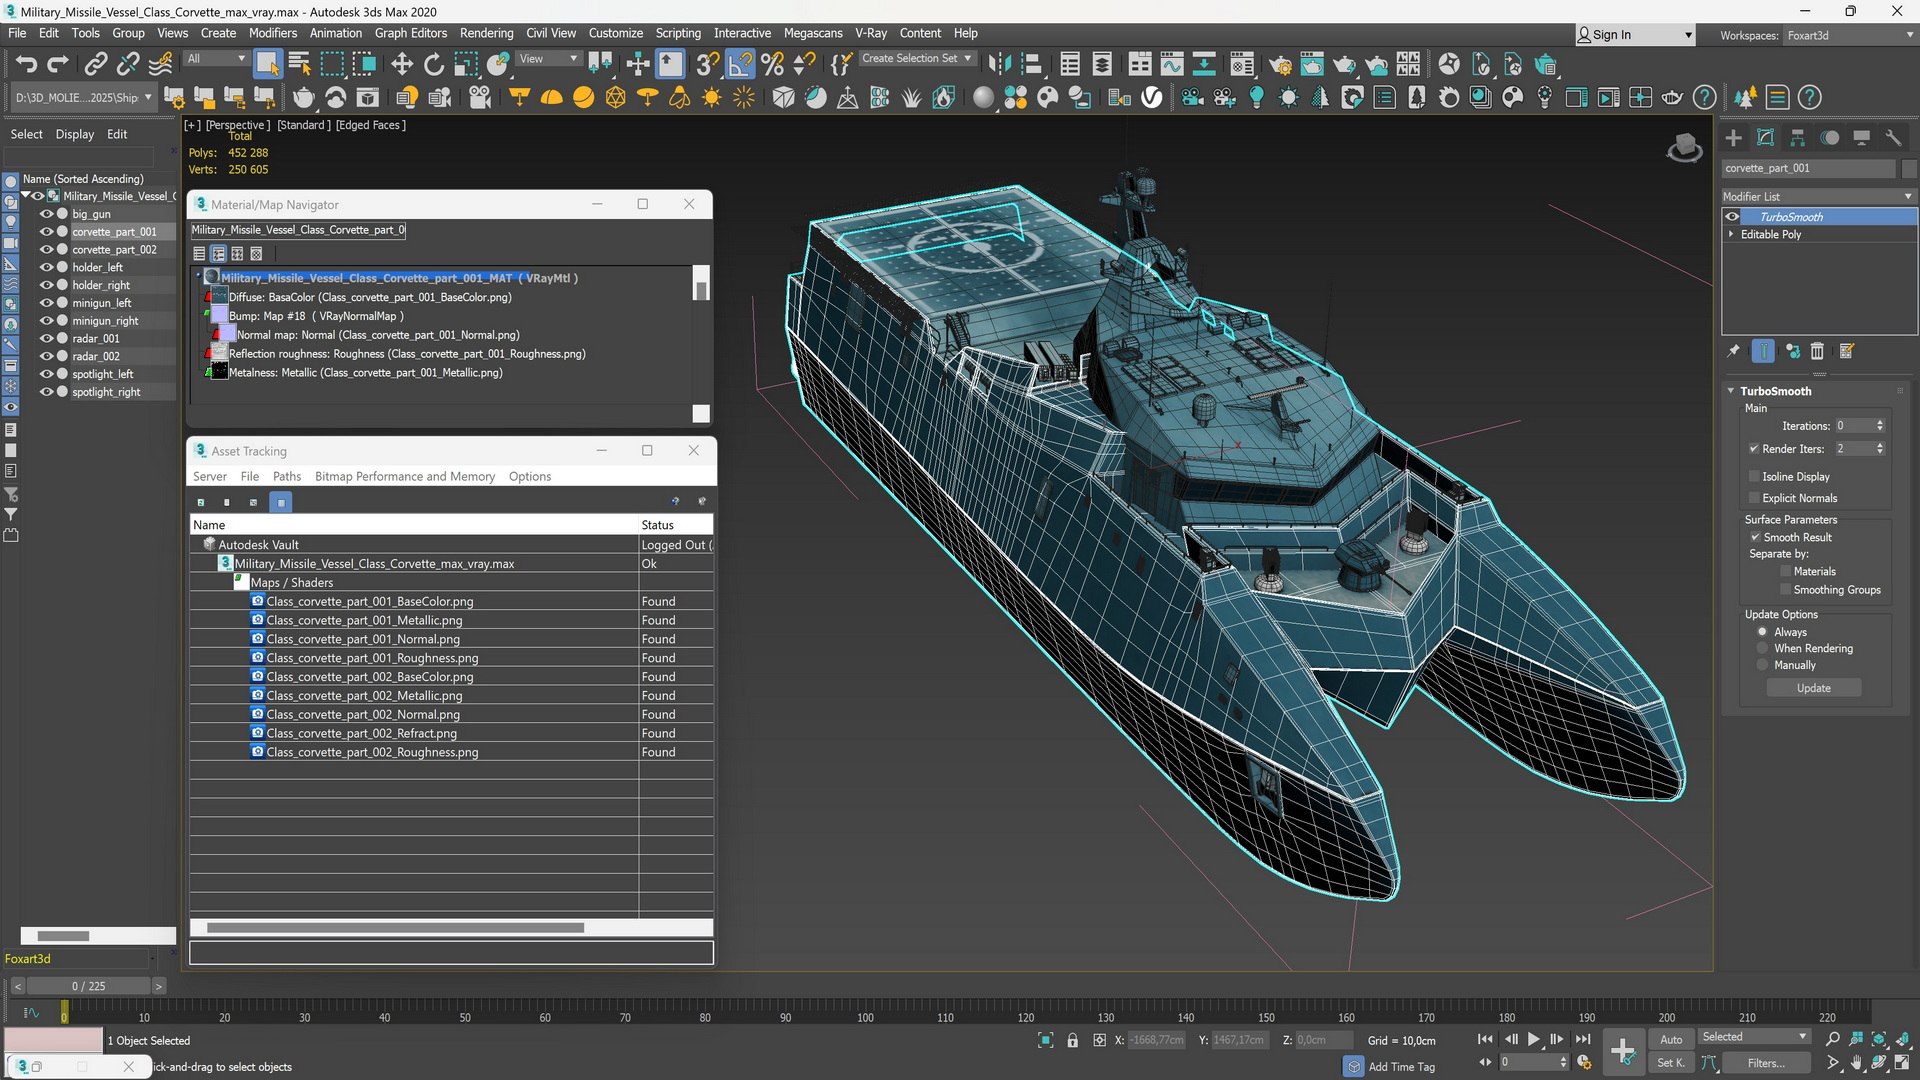Click the Redo arrow icon
Image resolution: width=1920 pixels, height=1080 pixels.
tap(58, 65)
